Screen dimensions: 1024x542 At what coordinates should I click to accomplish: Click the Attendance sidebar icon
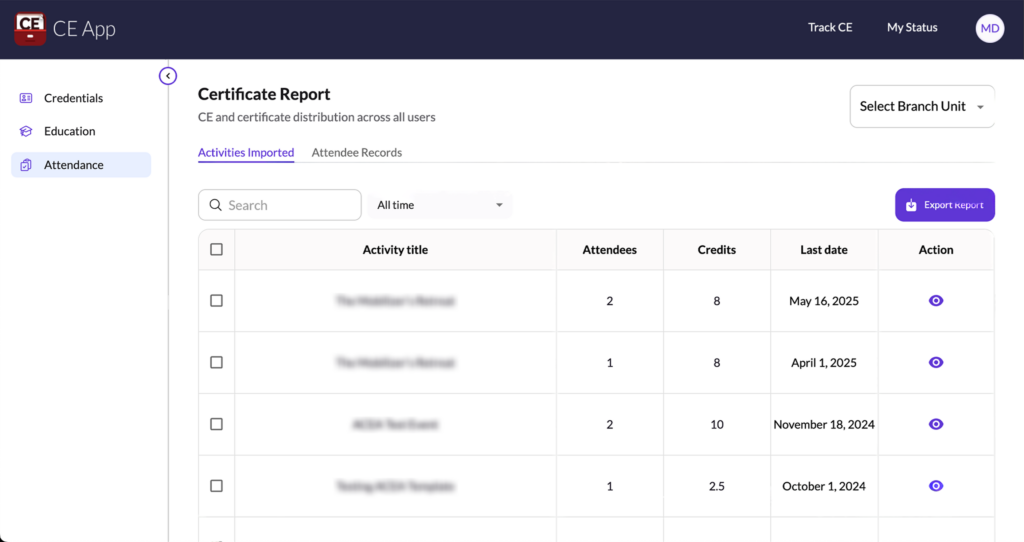(x=26, y=165)
